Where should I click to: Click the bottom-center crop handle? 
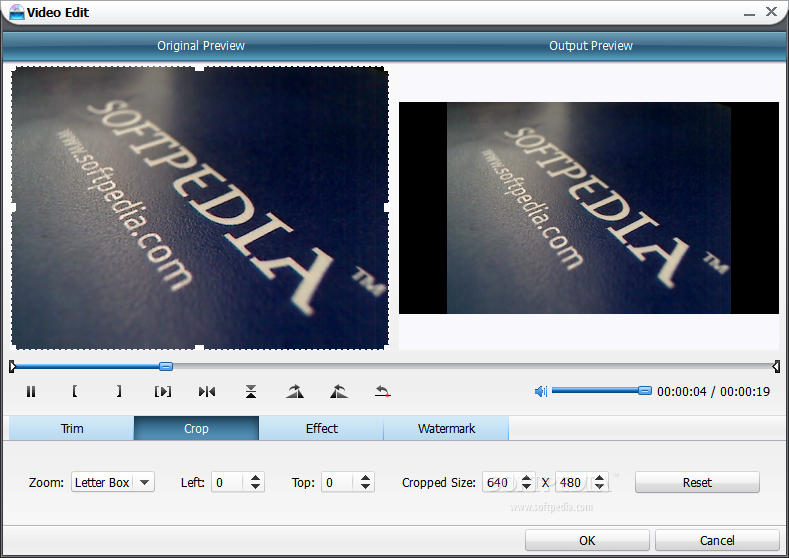[x=199, y=348]
